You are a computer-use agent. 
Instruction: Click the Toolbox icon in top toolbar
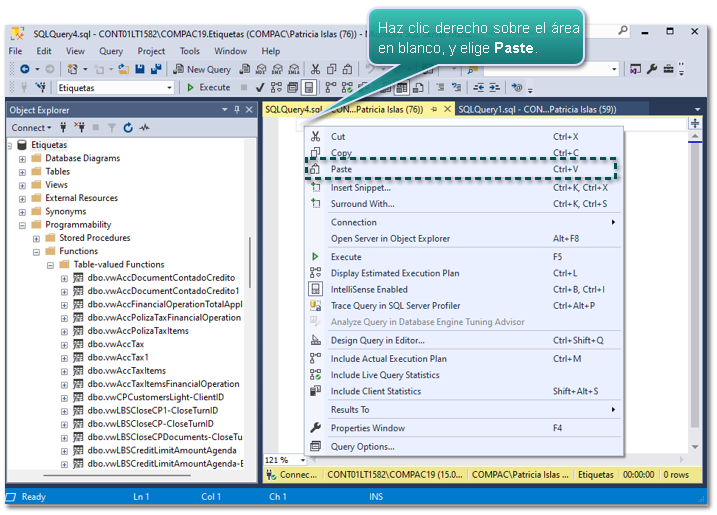tap(669, 69)
